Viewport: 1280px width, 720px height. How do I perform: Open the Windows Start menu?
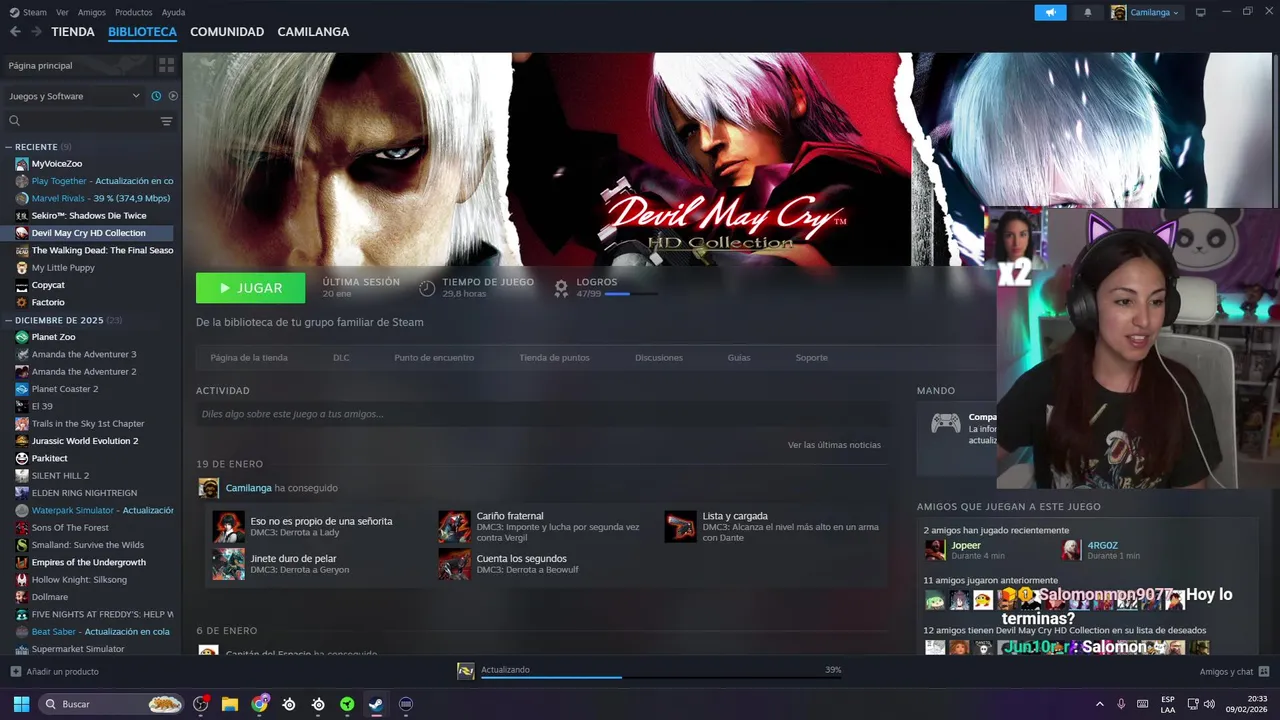[x=21, y=704]
